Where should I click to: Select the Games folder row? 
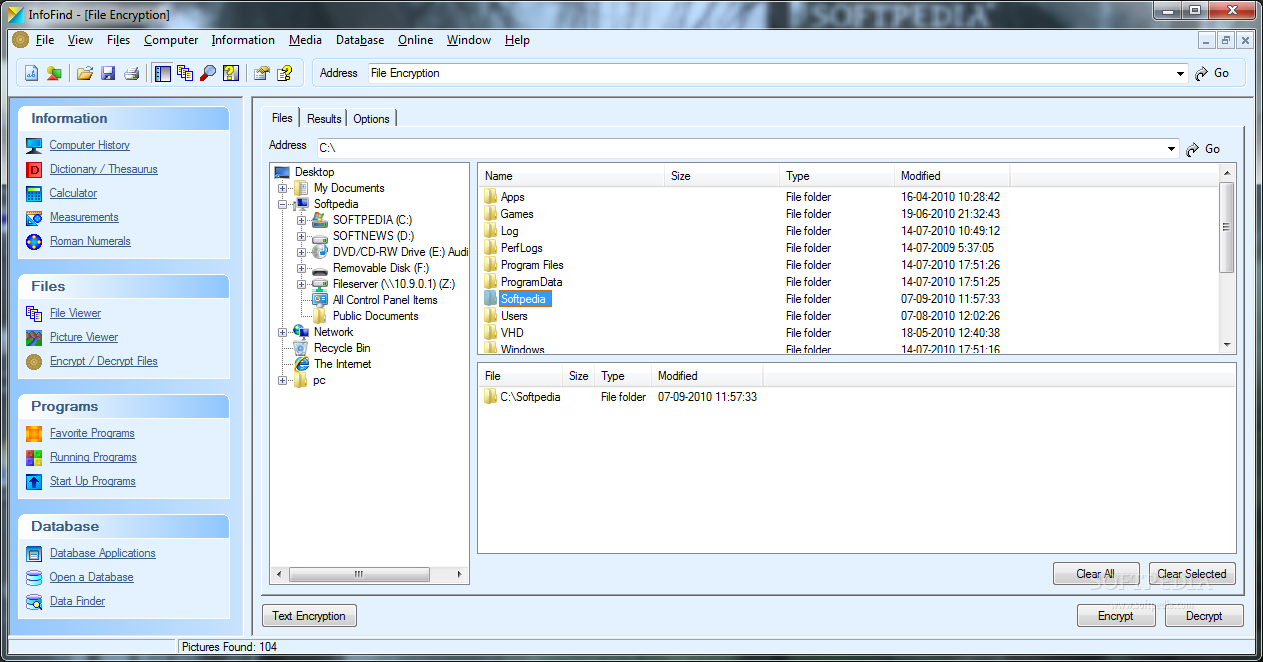pyautogui.click(x=850, y=214)
